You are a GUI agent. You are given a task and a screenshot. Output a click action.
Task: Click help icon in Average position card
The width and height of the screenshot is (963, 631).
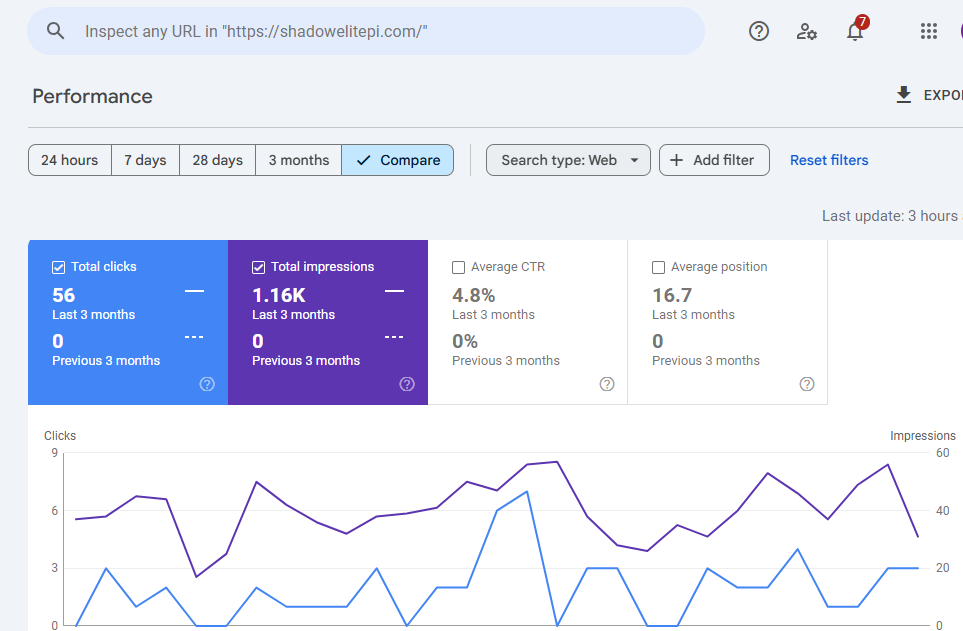[807, 384]
